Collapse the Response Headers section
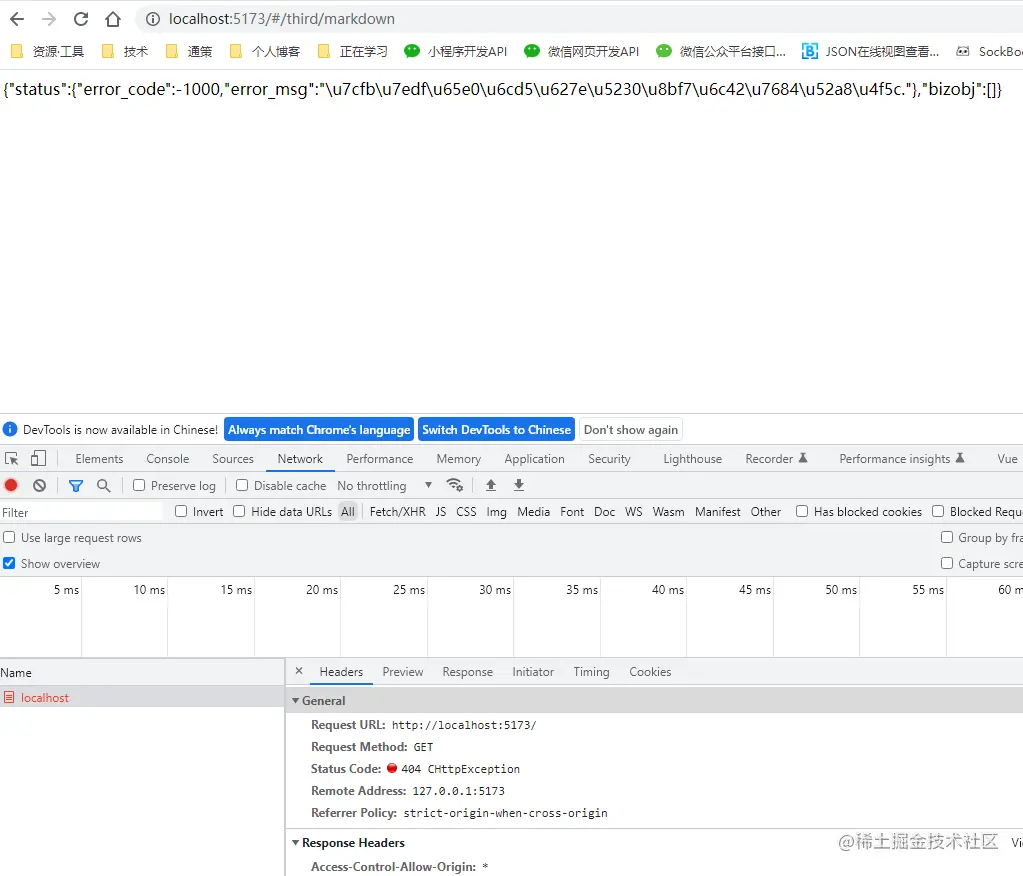The image size is (1023, 876). click(x=296, y=843)
